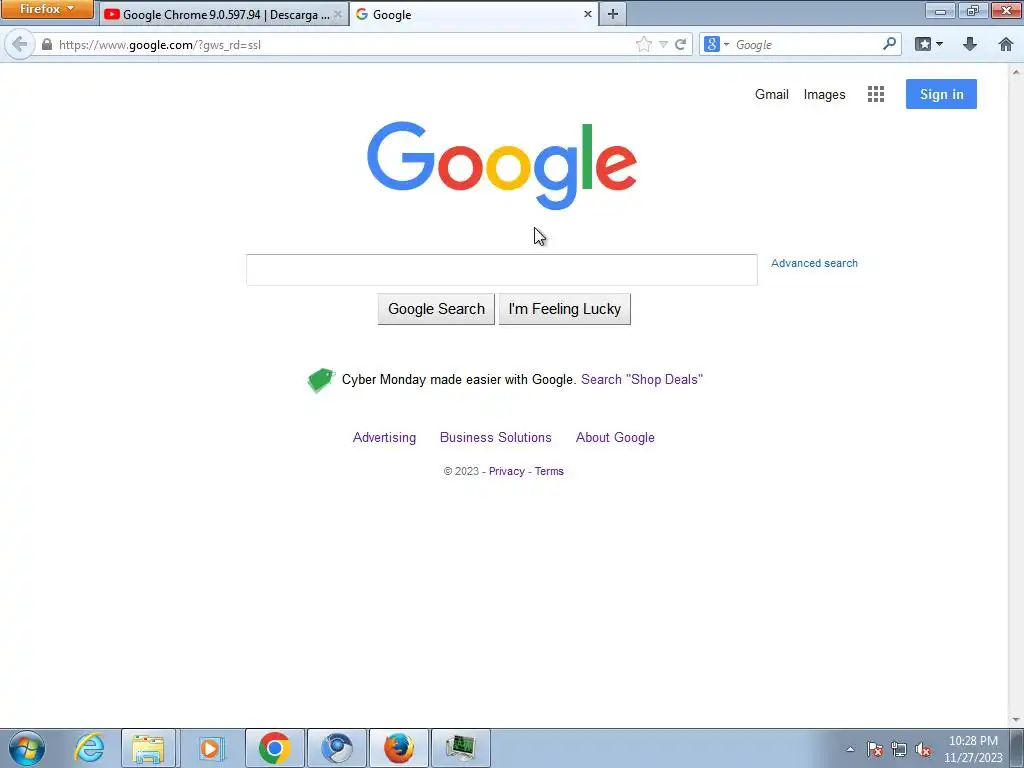Screen dimensions: 1024x768
Task: Click the network tray icon
Action: (x=899, y=750)
